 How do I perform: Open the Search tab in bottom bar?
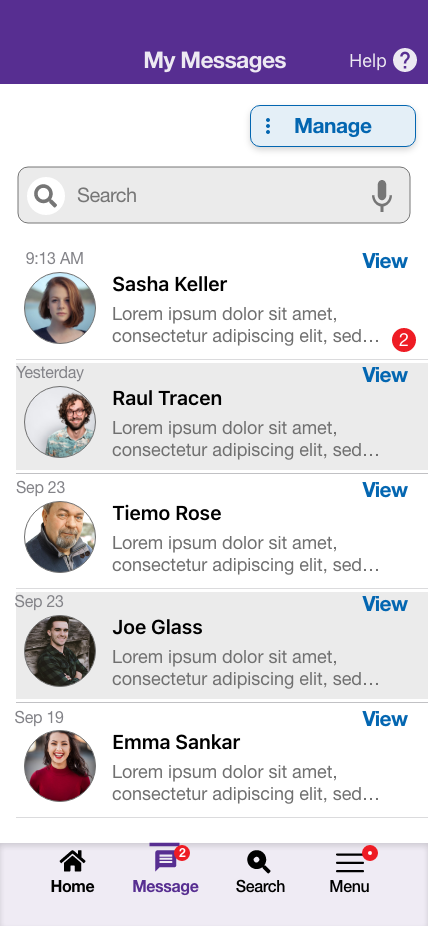click(260, 872)
